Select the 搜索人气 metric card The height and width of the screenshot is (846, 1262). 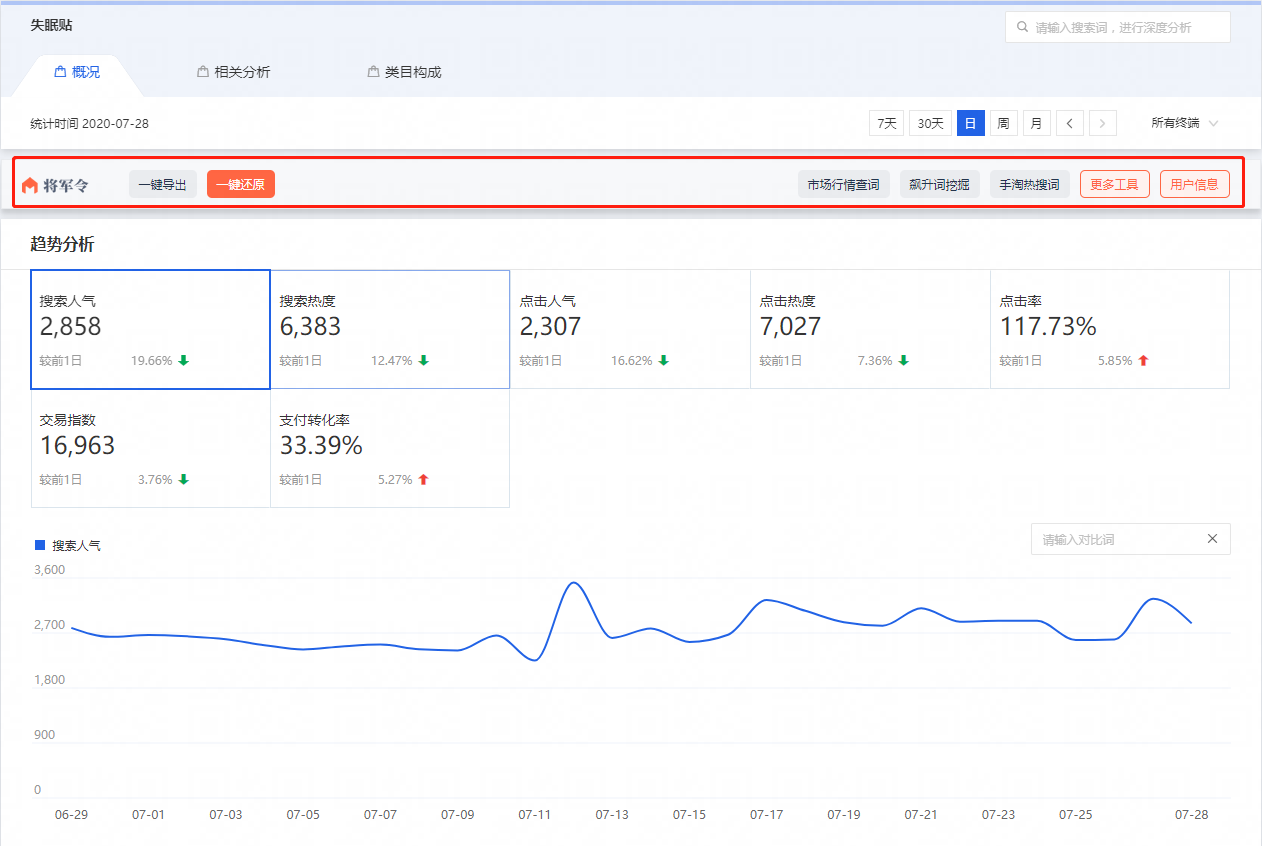[x=150, y=329]
